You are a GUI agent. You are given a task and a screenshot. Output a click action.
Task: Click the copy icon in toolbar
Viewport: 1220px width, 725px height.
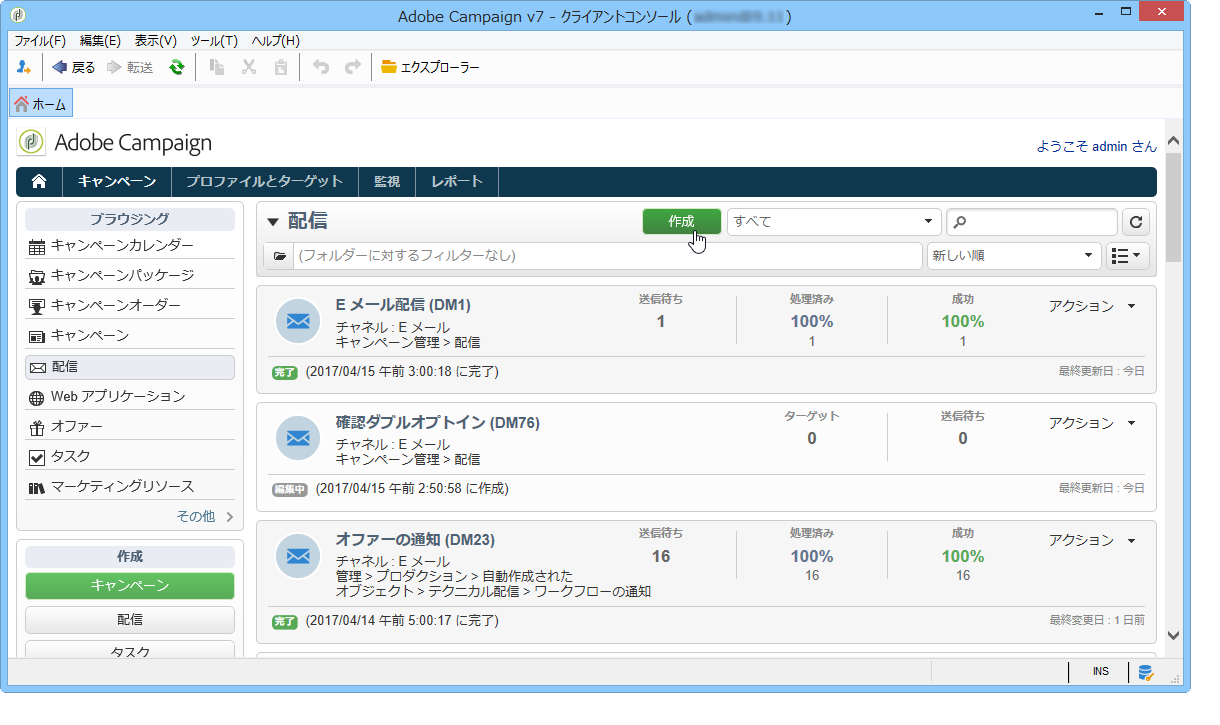tap(217, 67)
